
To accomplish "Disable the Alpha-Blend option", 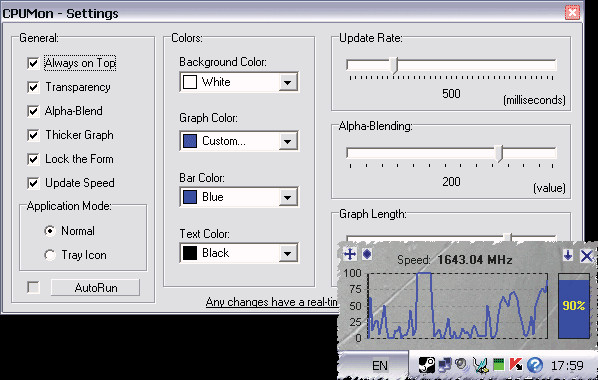I will (x=33, y=111).
